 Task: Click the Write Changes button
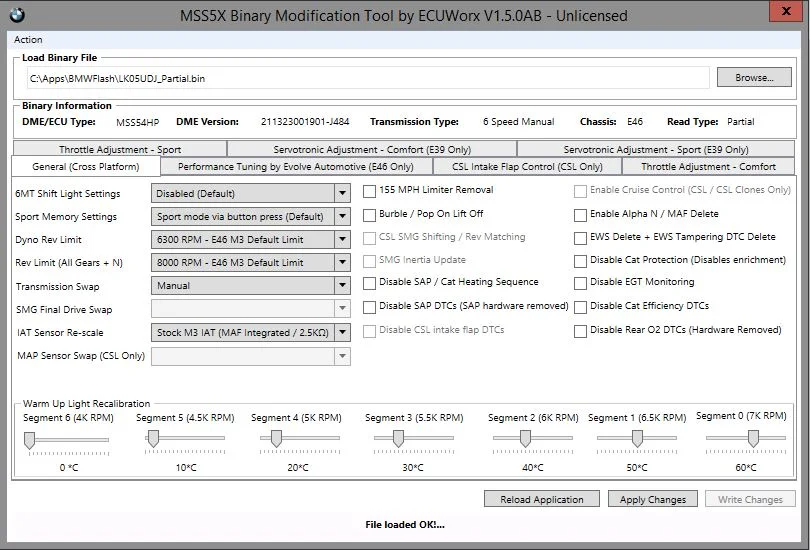click(x=750, y=499)
